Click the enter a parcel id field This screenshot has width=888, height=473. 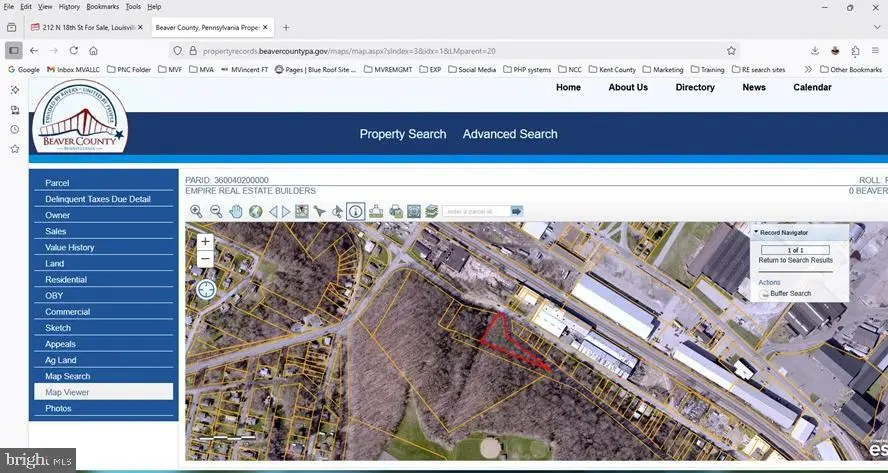coord(475,211)
